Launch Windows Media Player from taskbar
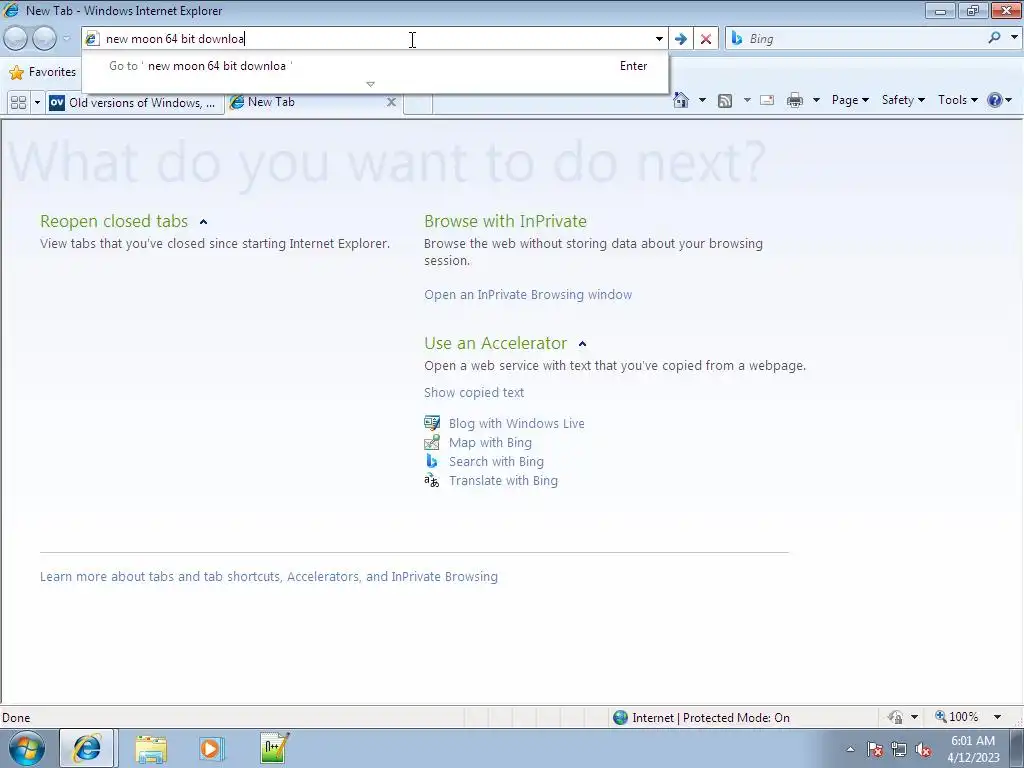The width and height of the screenshot is (1024, 768). [211, 748]
